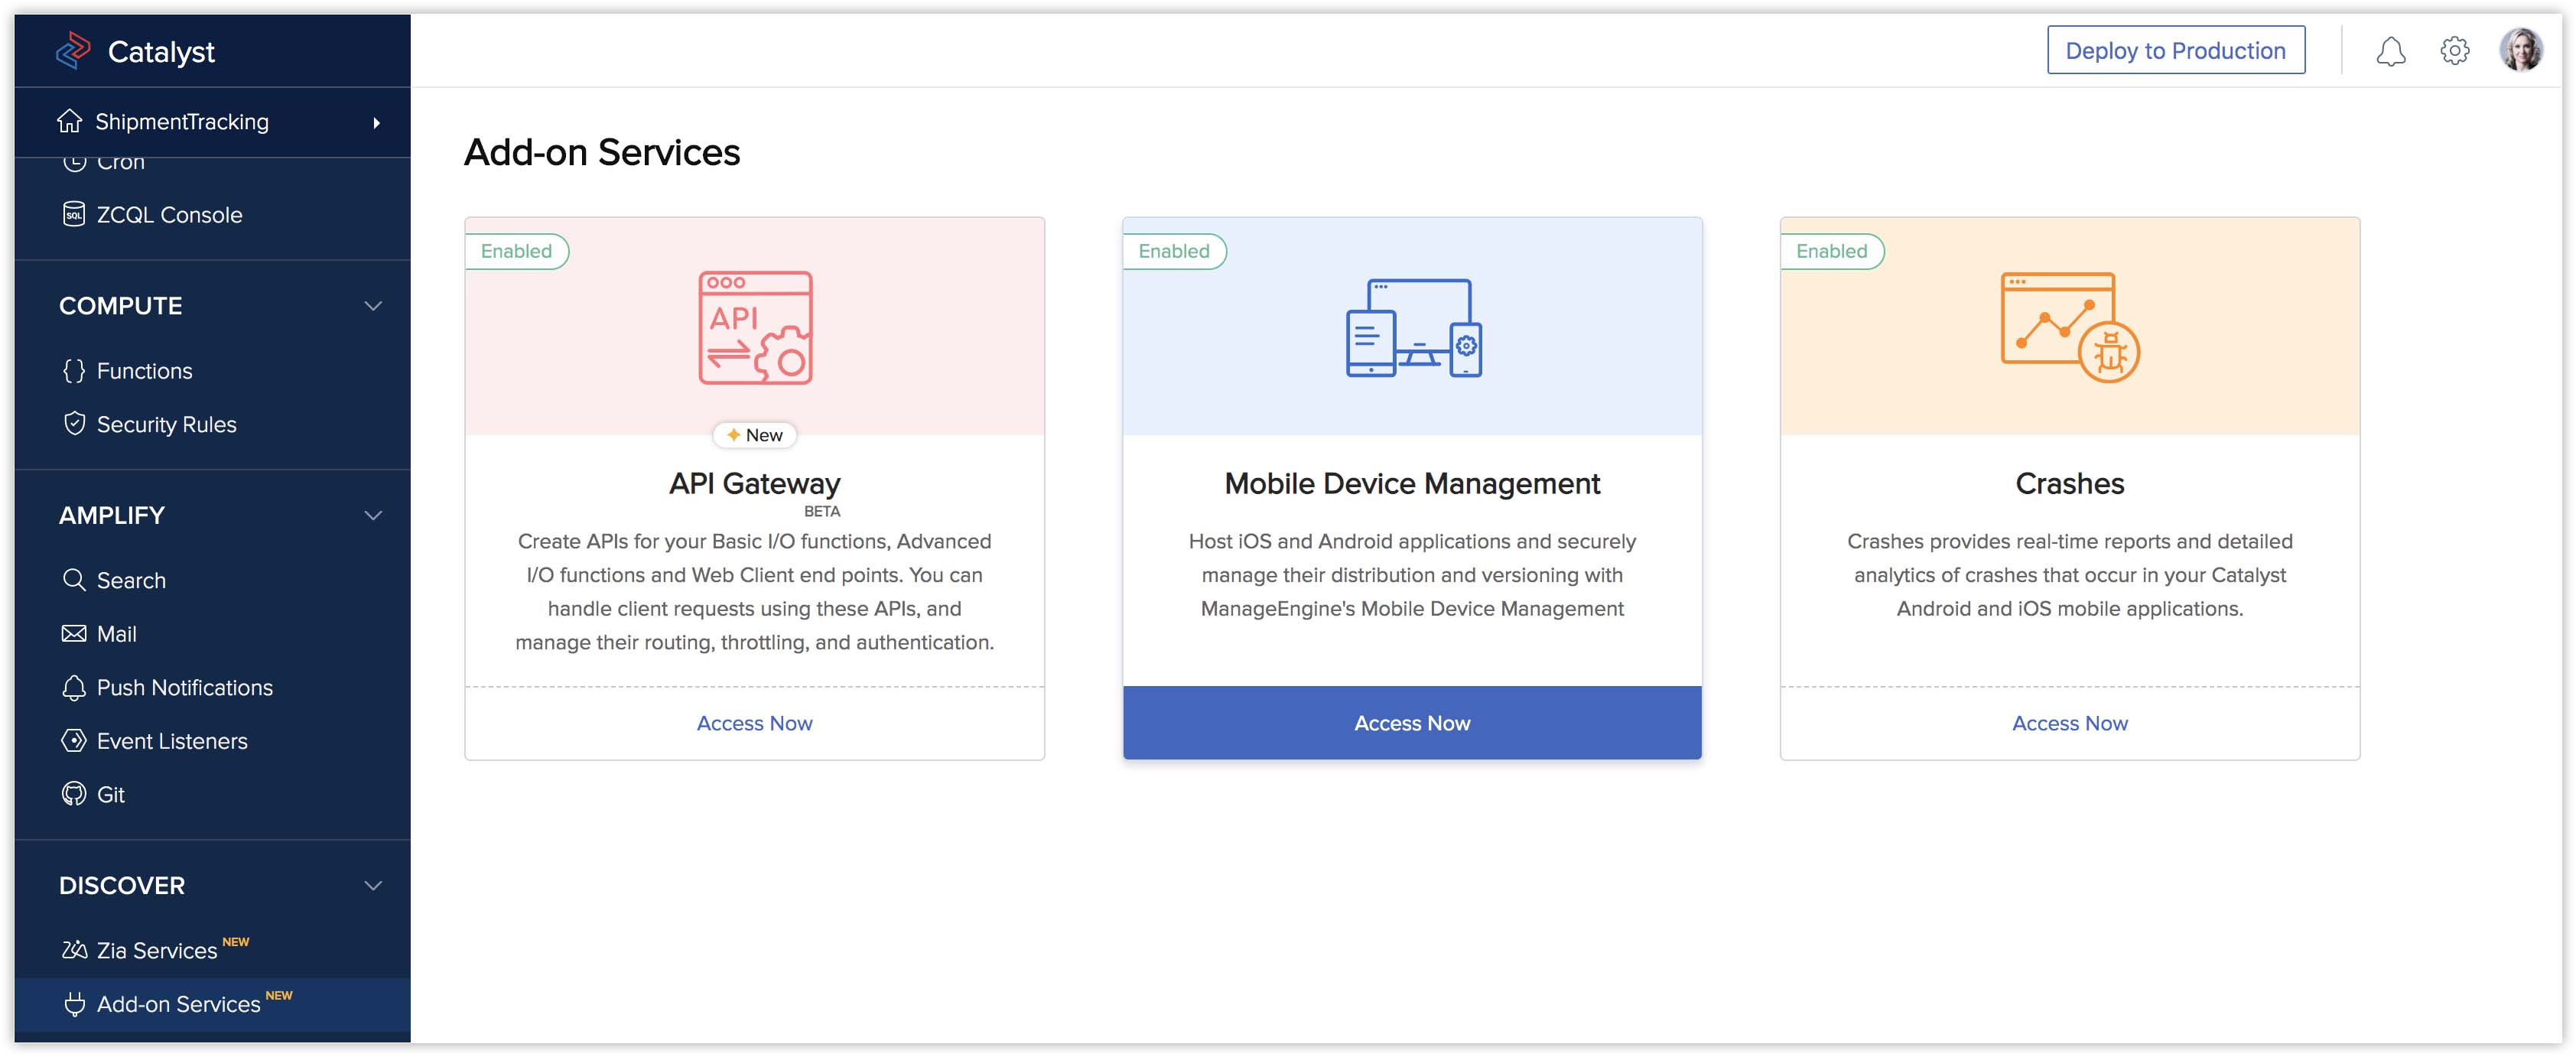2576x1057 pixels.
Task: Click Access Now under API Gateway
Action: point(754,723)
